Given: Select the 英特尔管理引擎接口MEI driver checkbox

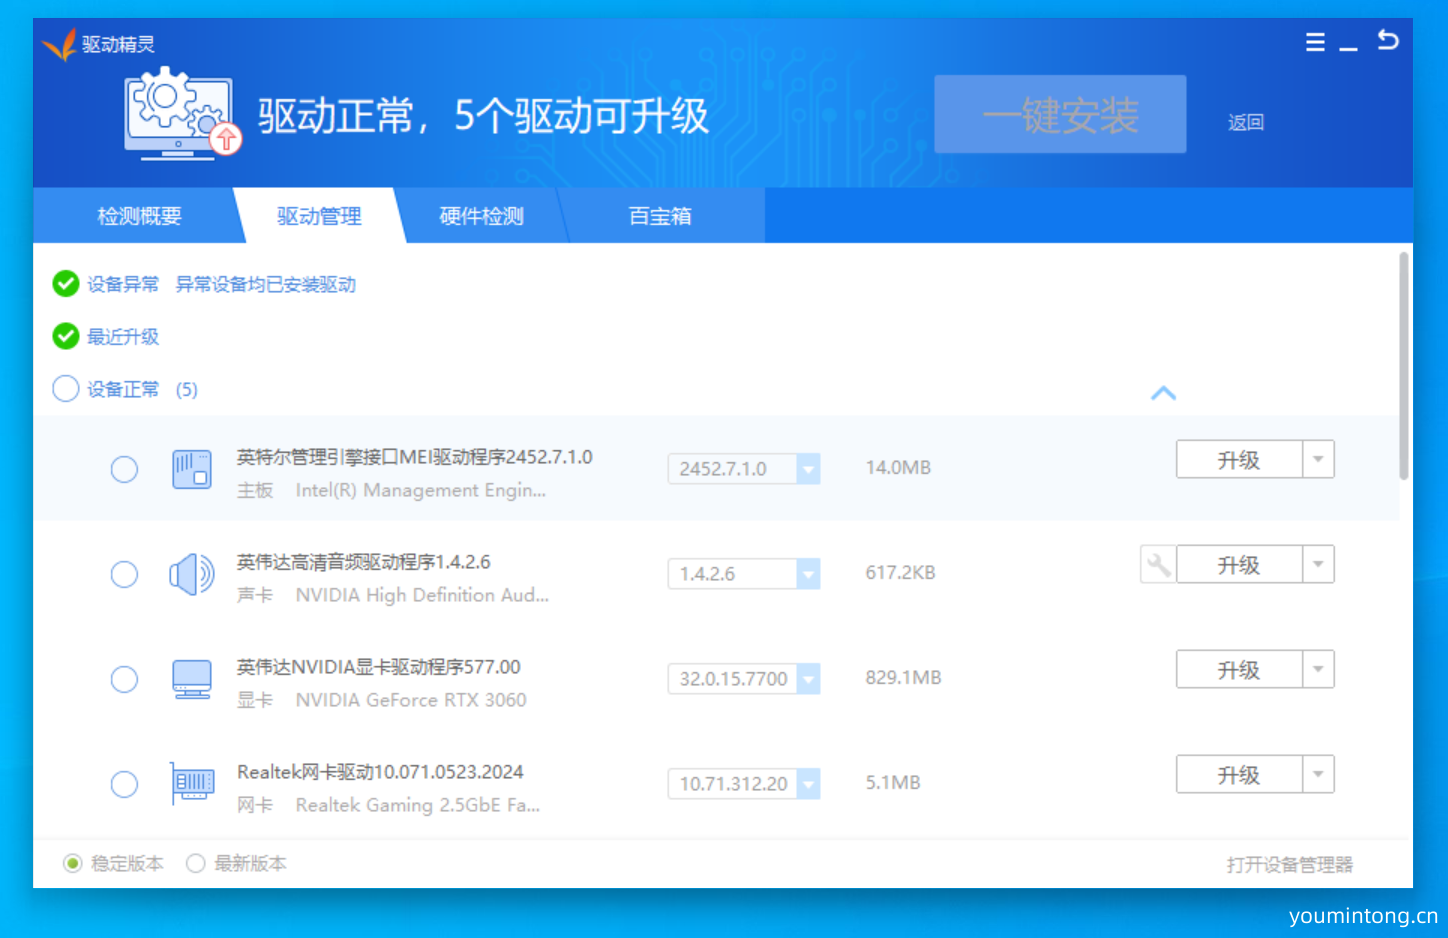Looking at the screenshot, I should pos(124,469).
